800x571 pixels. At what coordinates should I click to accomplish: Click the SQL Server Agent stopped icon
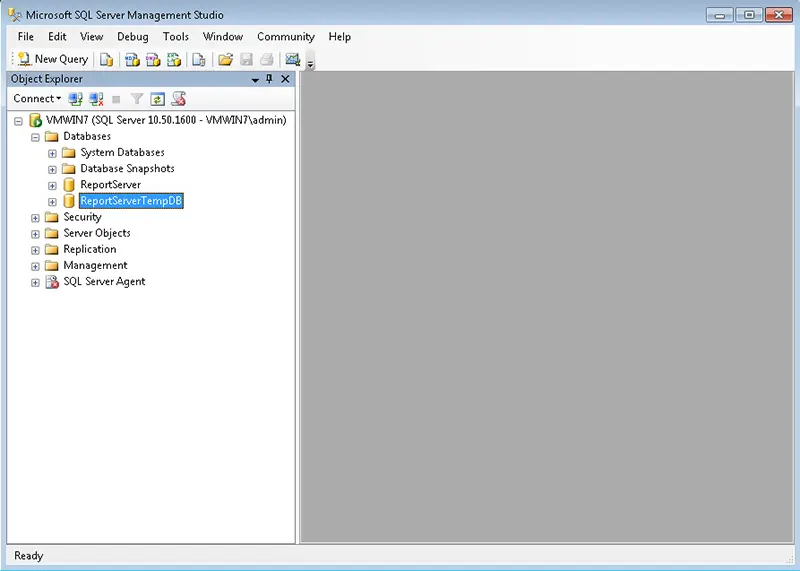52,282
